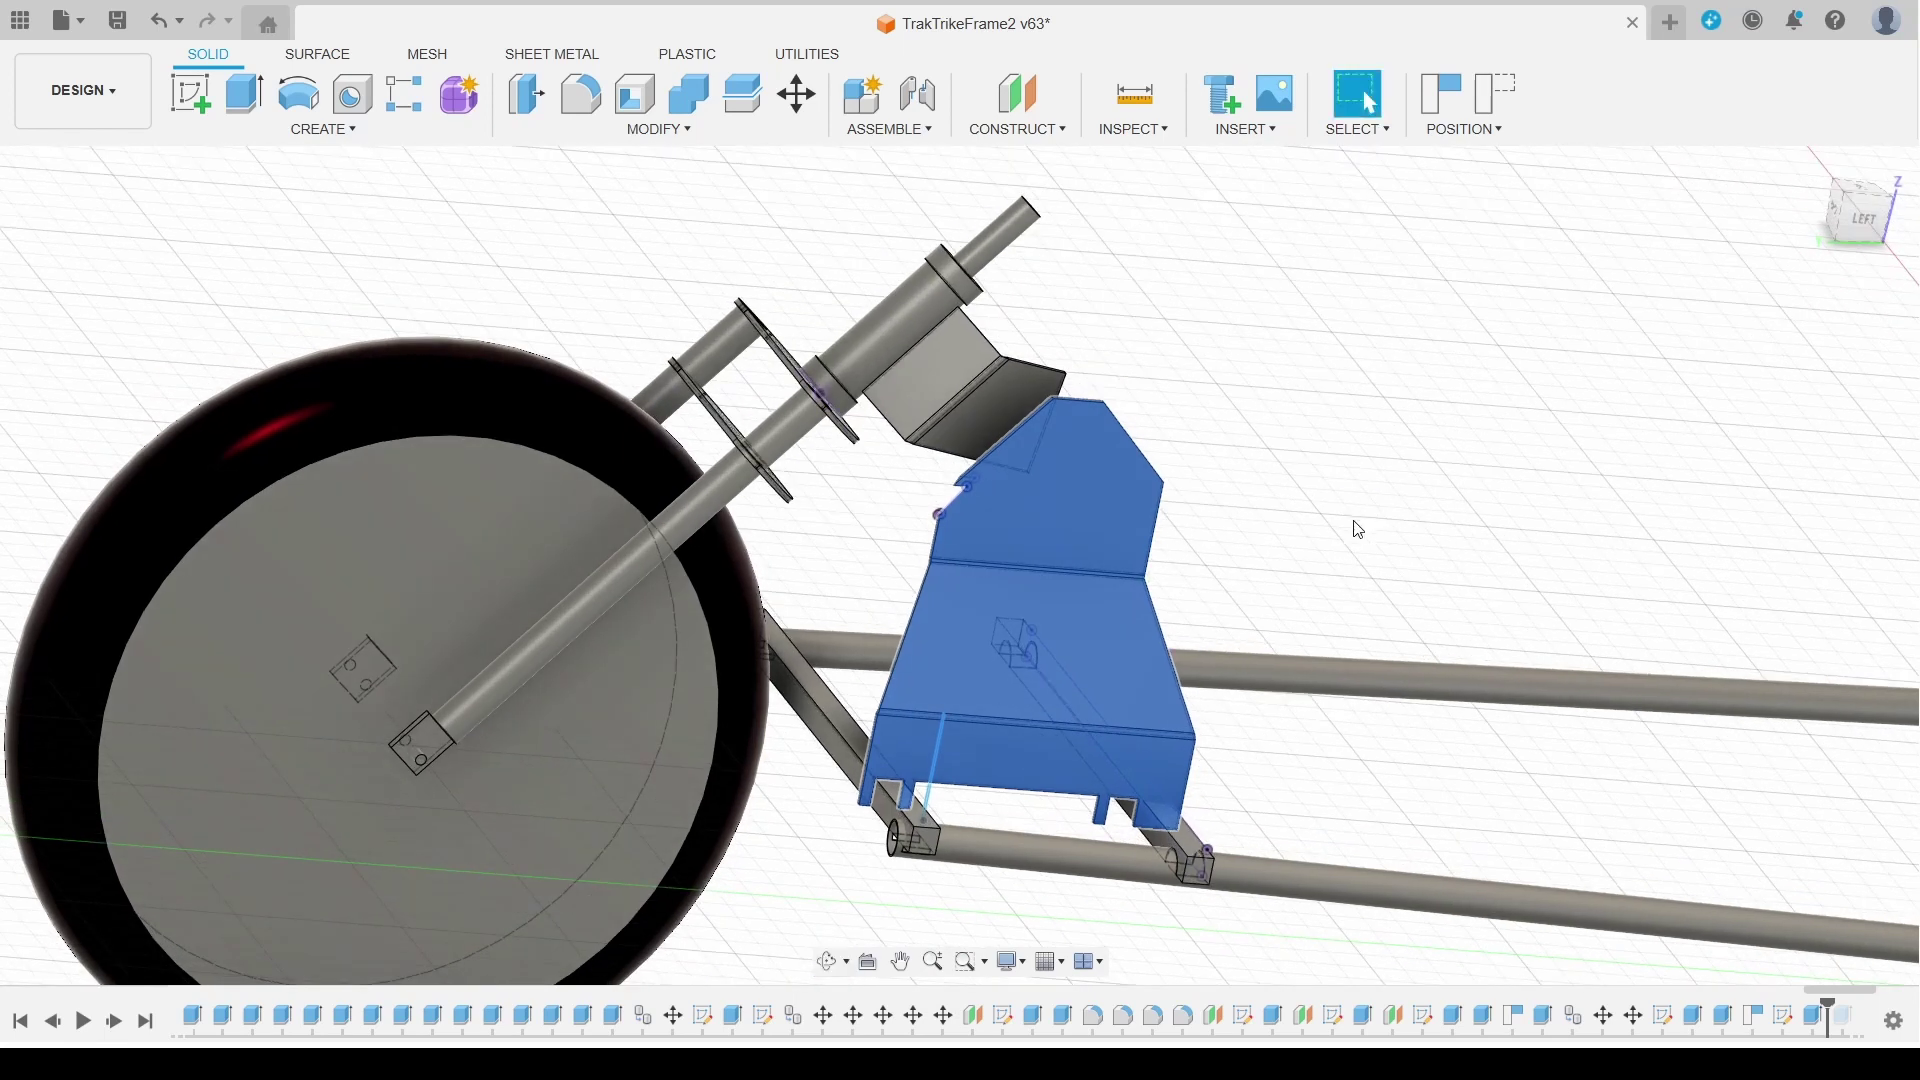This screenshot has height=1080, width=1920.
Task: Select the Fillet tool in Modify
Action: (581, 94)
